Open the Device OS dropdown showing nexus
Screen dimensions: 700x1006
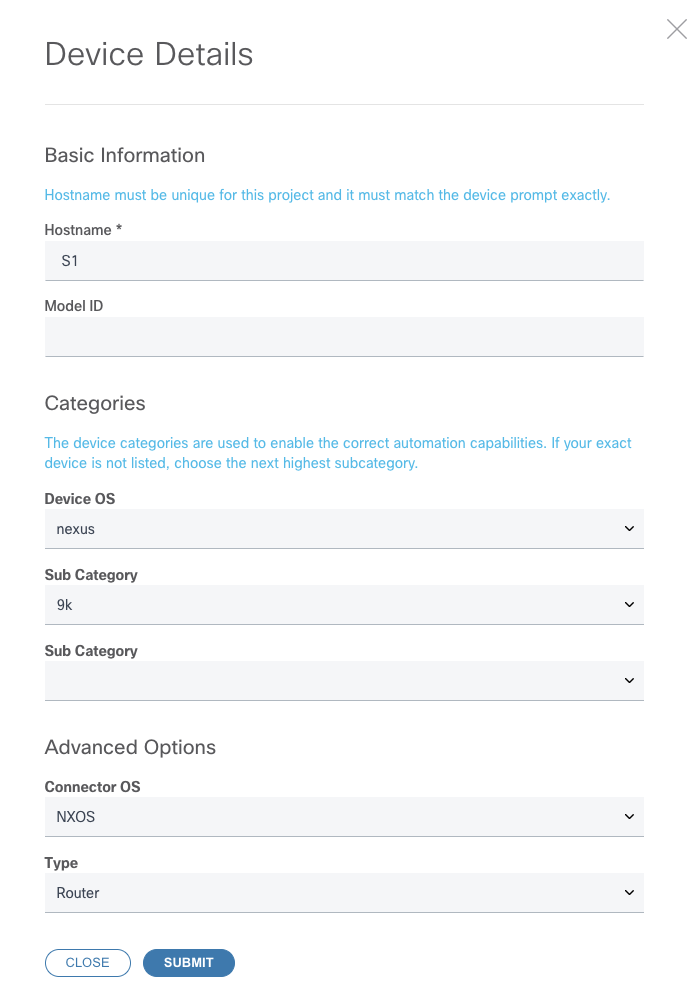(x=330, y=529)
